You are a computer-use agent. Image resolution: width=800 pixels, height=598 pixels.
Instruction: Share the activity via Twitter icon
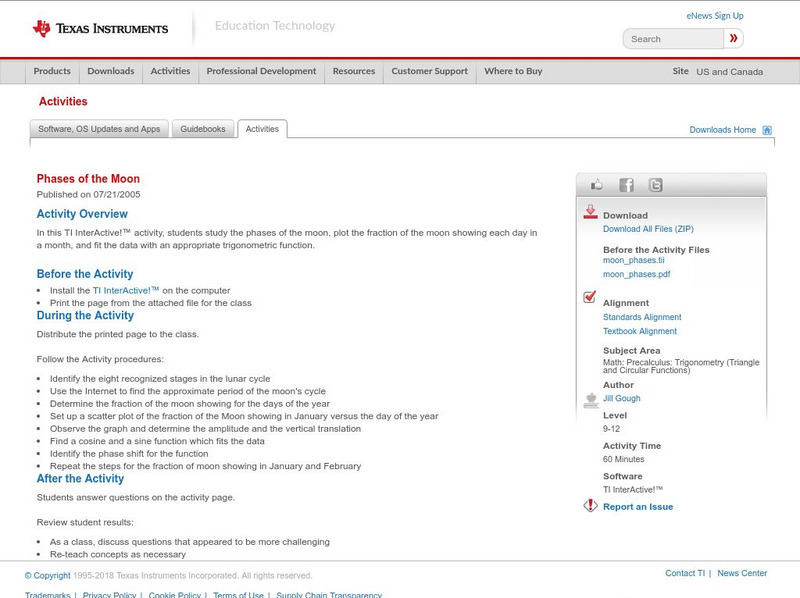(655, 185)
